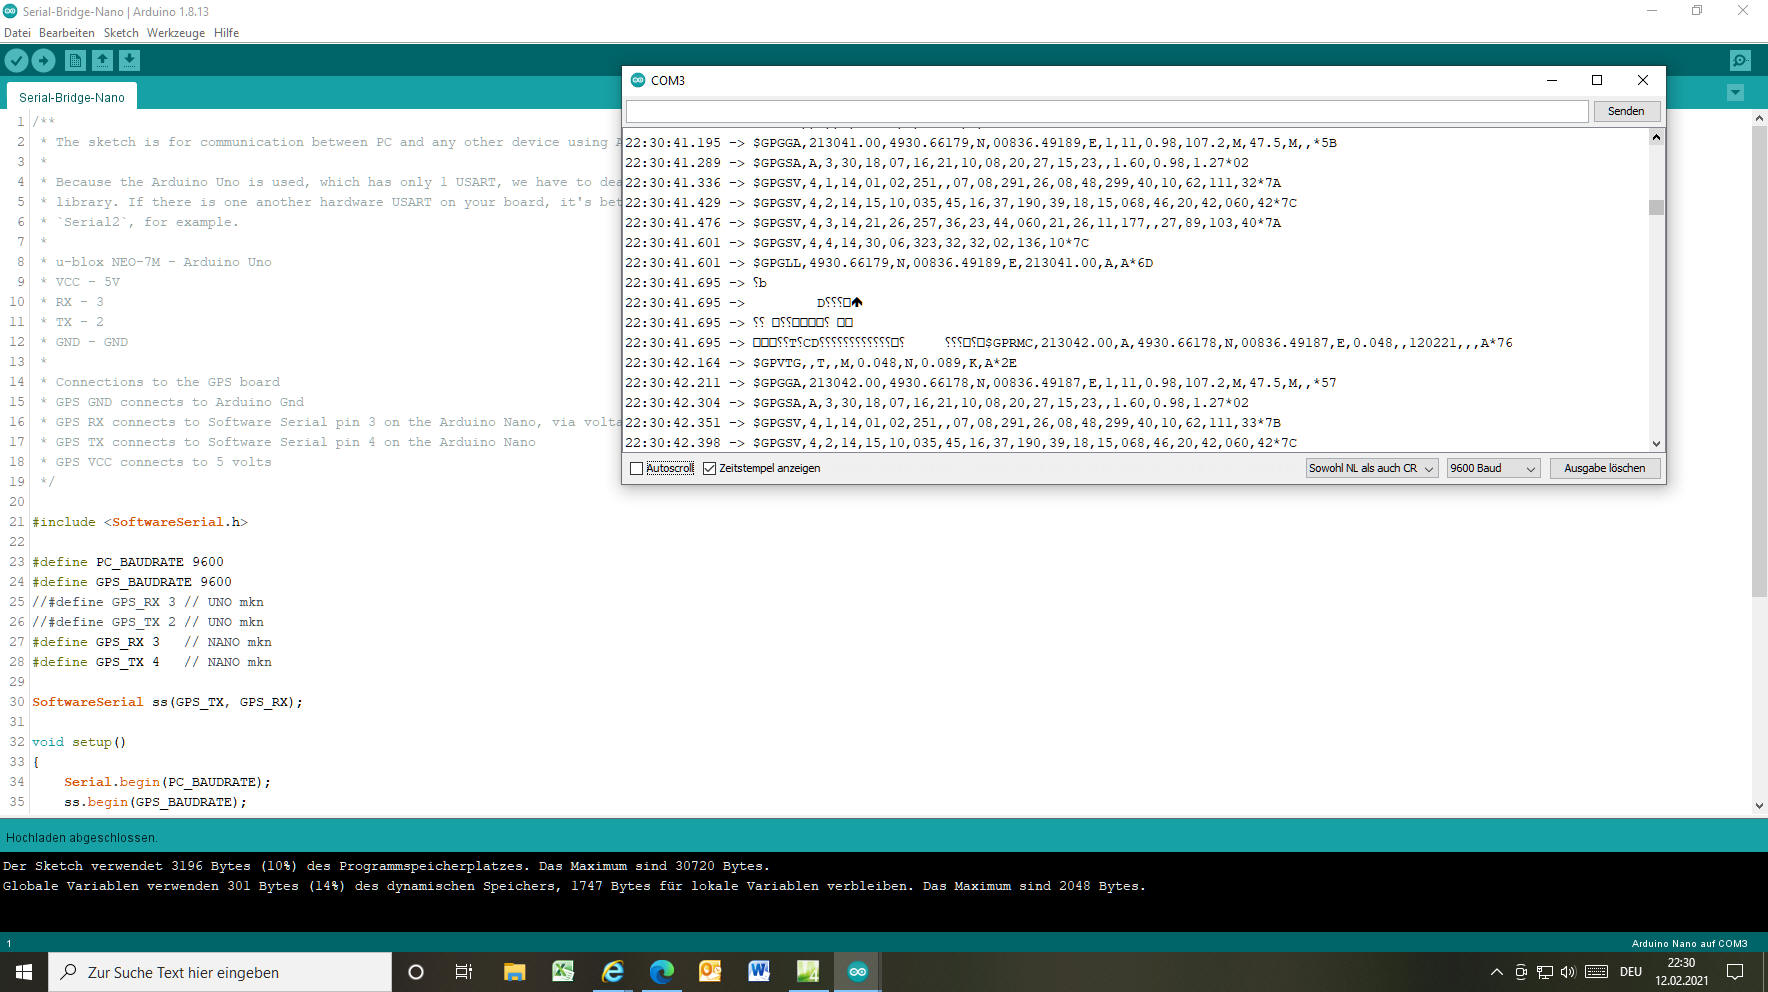Enable the Autoscroll checkbox
Screen dimensions: 1768x992
click(x=636, y=468)
